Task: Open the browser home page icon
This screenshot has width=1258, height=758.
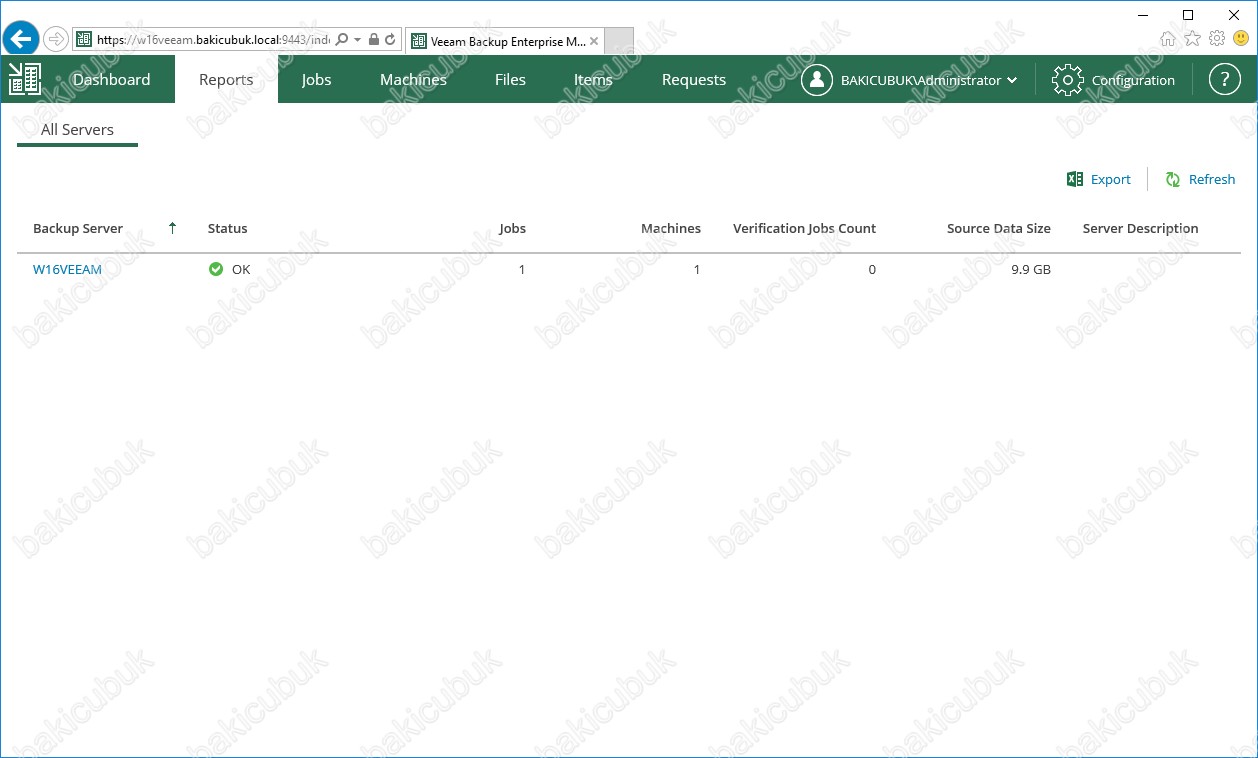Action: [x=1168, y=39]
